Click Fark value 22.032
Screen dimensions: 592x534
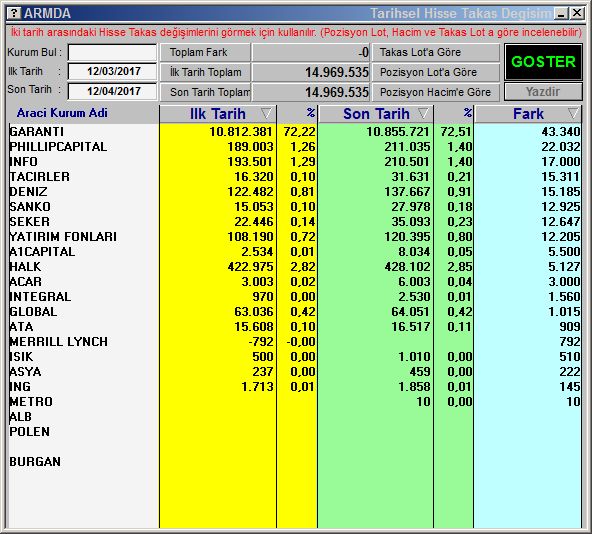point(561,147)
